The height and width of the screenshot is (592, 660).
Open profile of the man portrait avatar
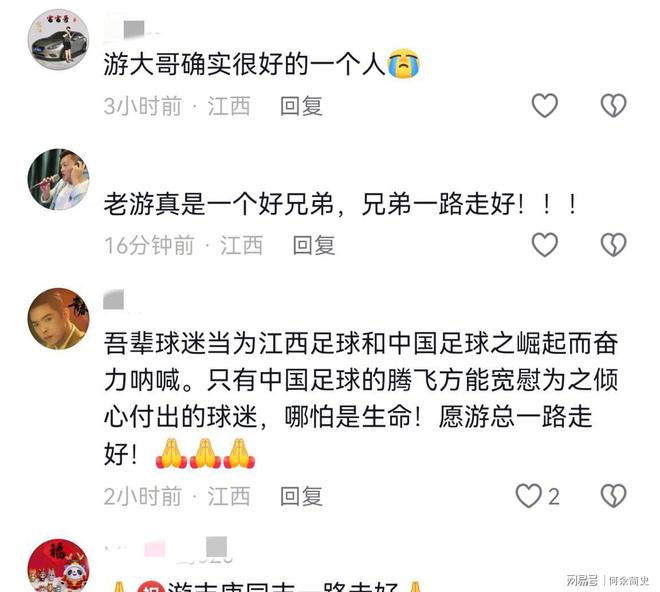click(59, 319)
